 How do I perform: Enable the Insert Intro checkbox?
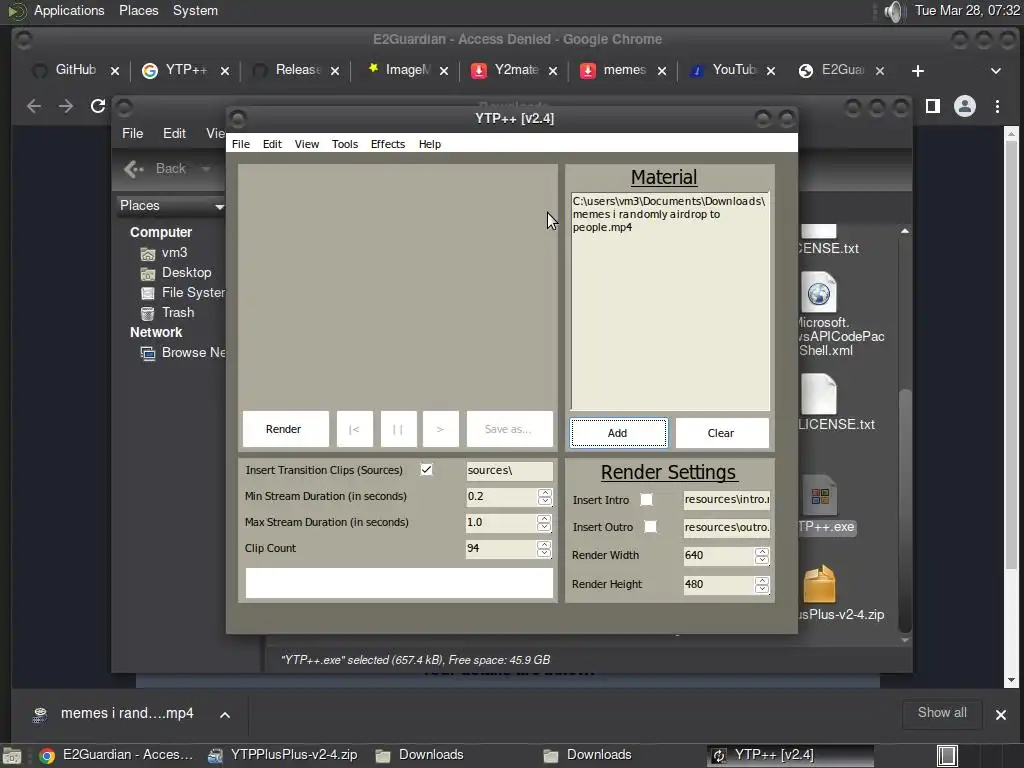[x=646, y=500]
